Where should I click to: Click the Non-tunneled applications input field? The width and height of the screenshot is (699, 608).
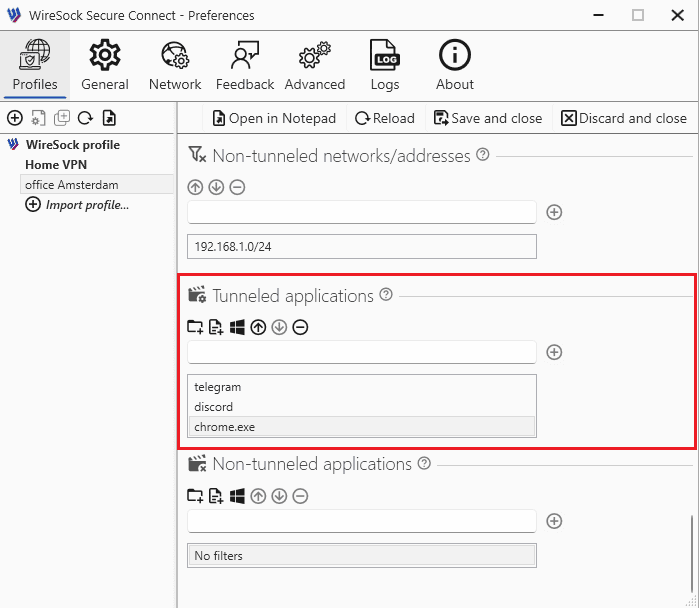coord(361,521)
